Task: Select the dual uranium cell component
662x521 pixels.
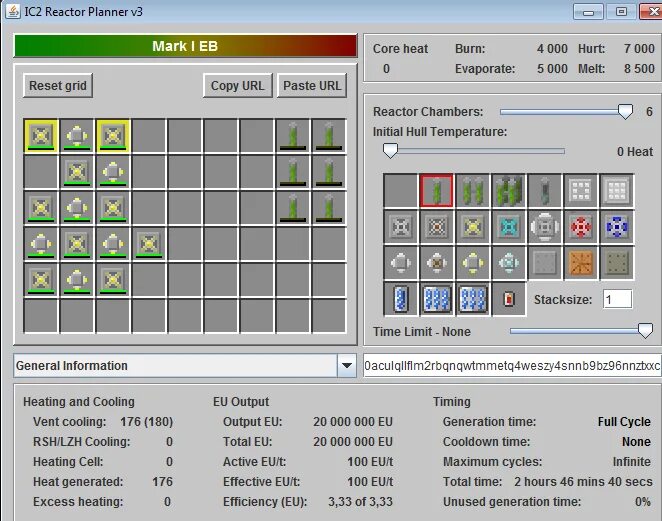Action: click(x=473, y=190)
